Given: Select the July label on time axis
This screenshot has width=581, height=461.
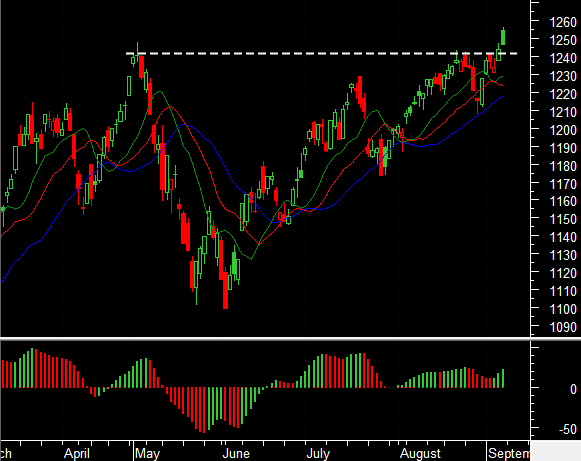Looking at the screenshot, I should point(318,454).
